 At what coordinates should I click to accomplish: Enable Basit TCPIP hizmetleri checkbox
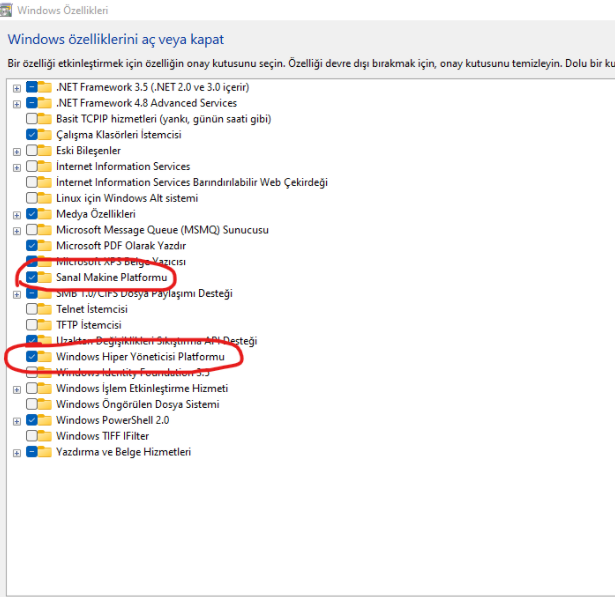tap(32, 118)
